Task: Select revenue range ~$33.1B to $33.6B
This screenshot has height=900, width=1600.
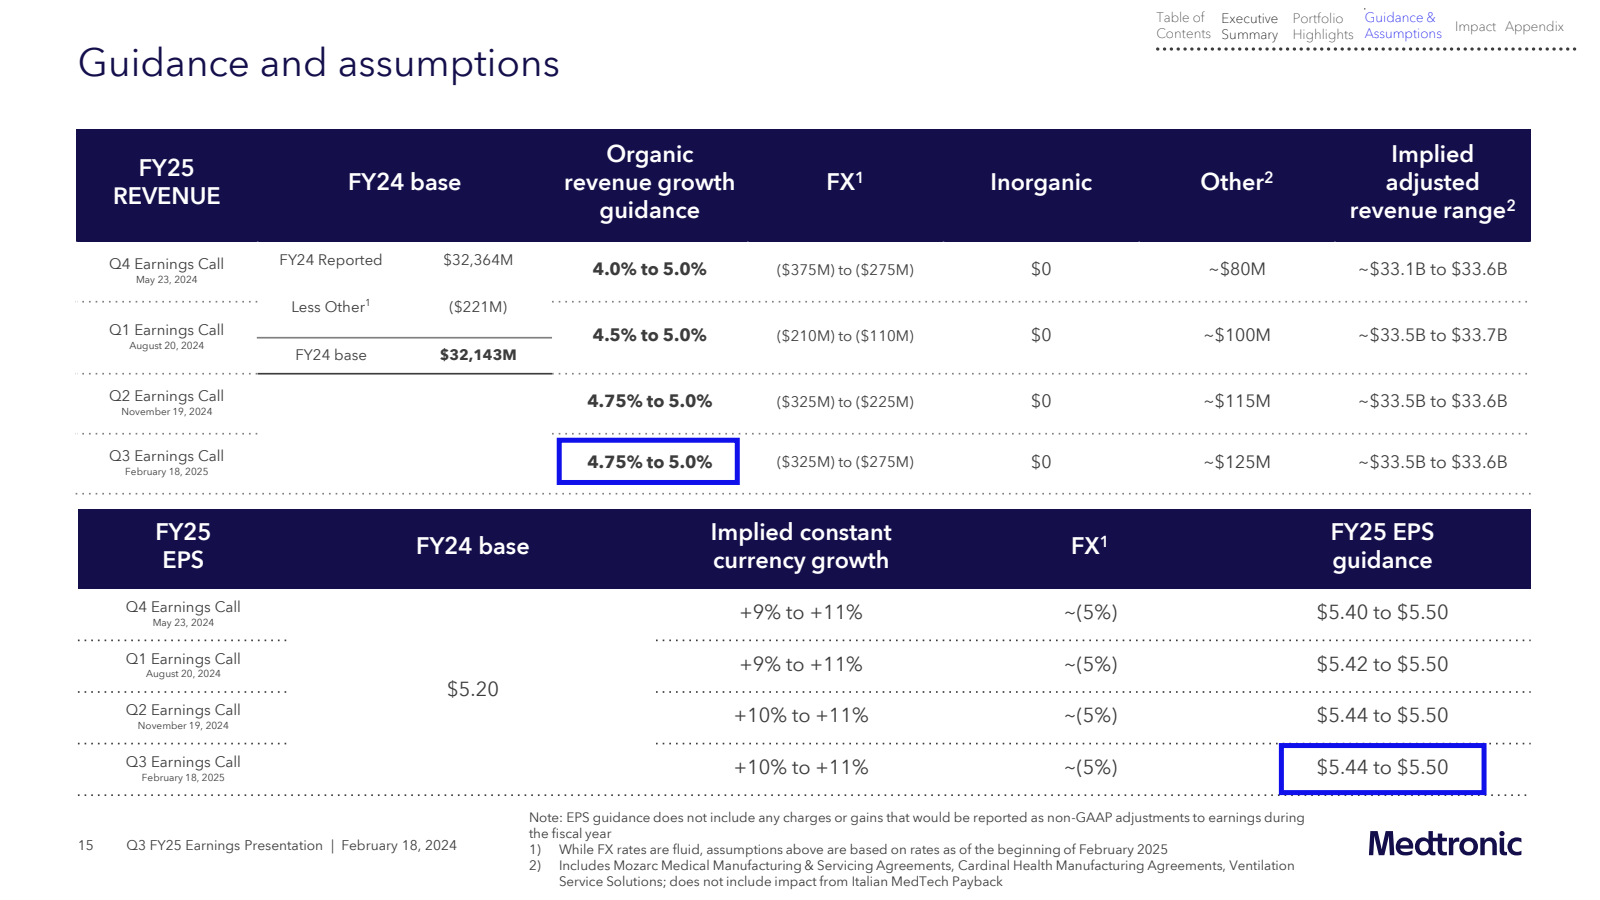Action: (1432, 269)
